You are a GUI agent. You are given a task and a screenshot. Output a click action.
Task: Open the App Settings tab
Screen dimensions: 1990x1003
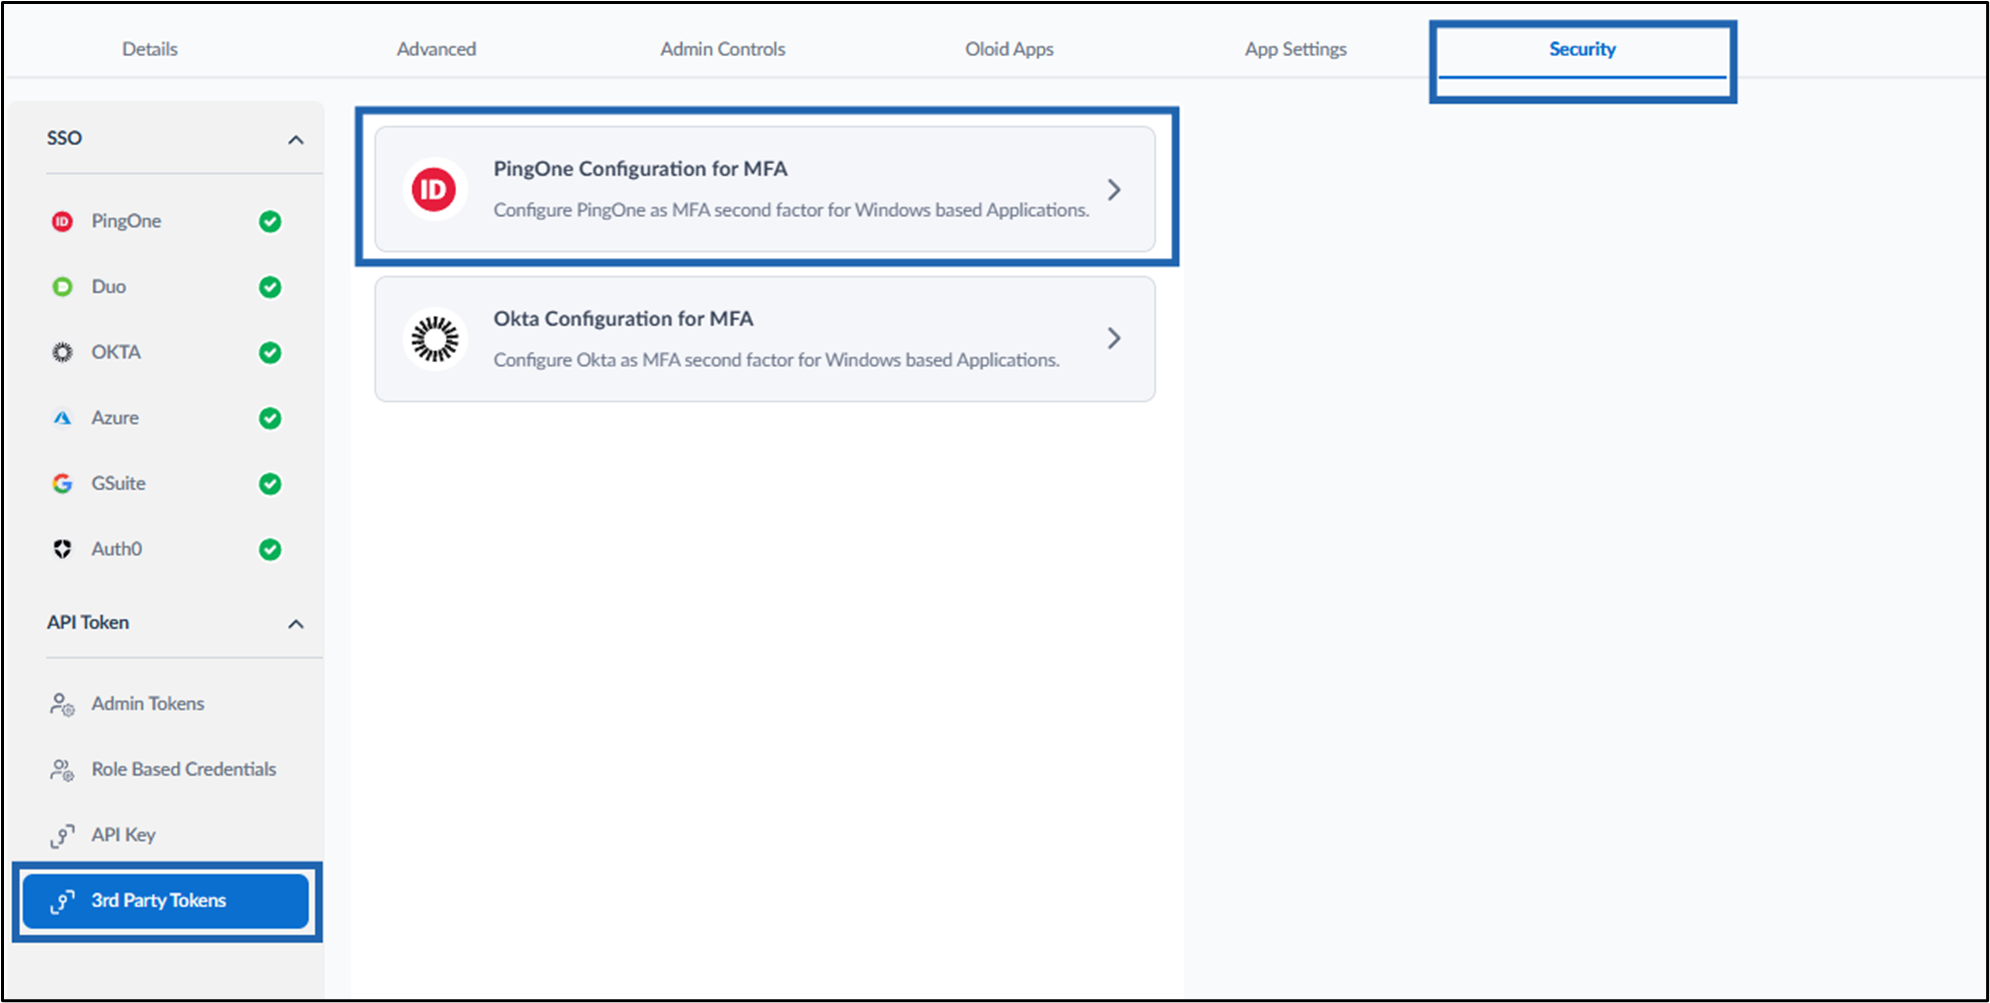point(1296,49)
